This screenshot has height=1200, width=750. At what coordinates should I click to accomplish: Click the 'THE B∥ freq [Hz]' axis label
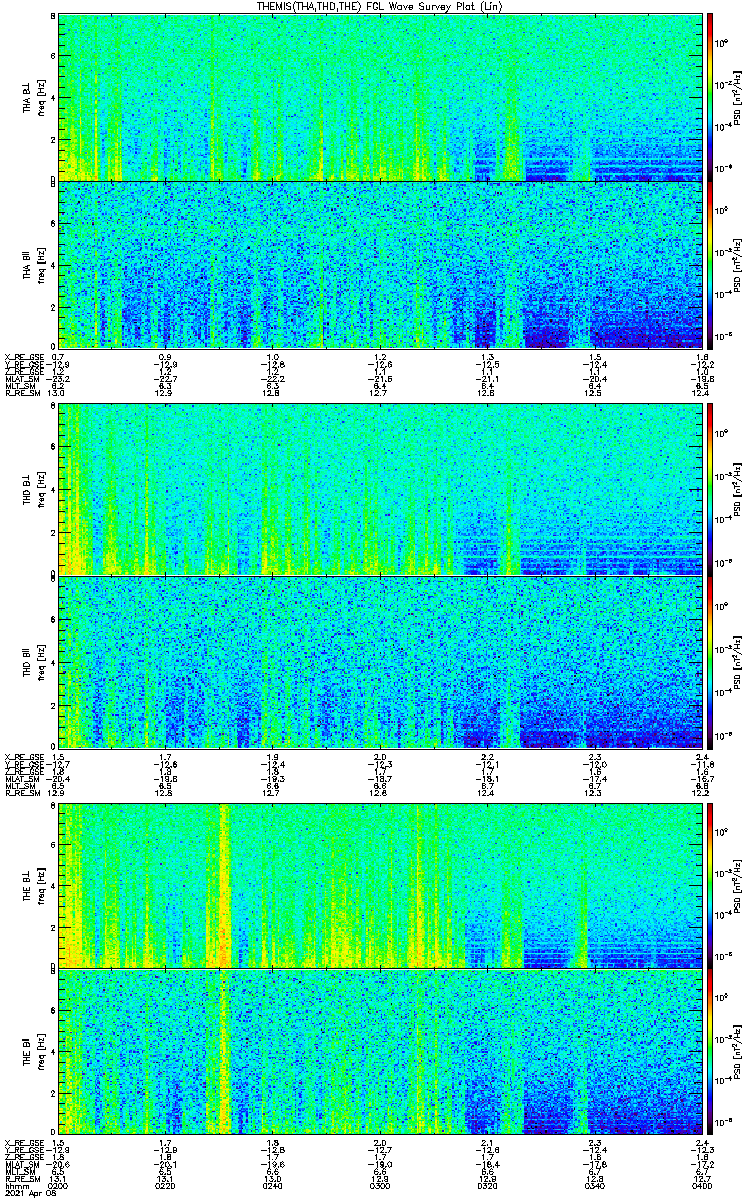(33, 1053)
